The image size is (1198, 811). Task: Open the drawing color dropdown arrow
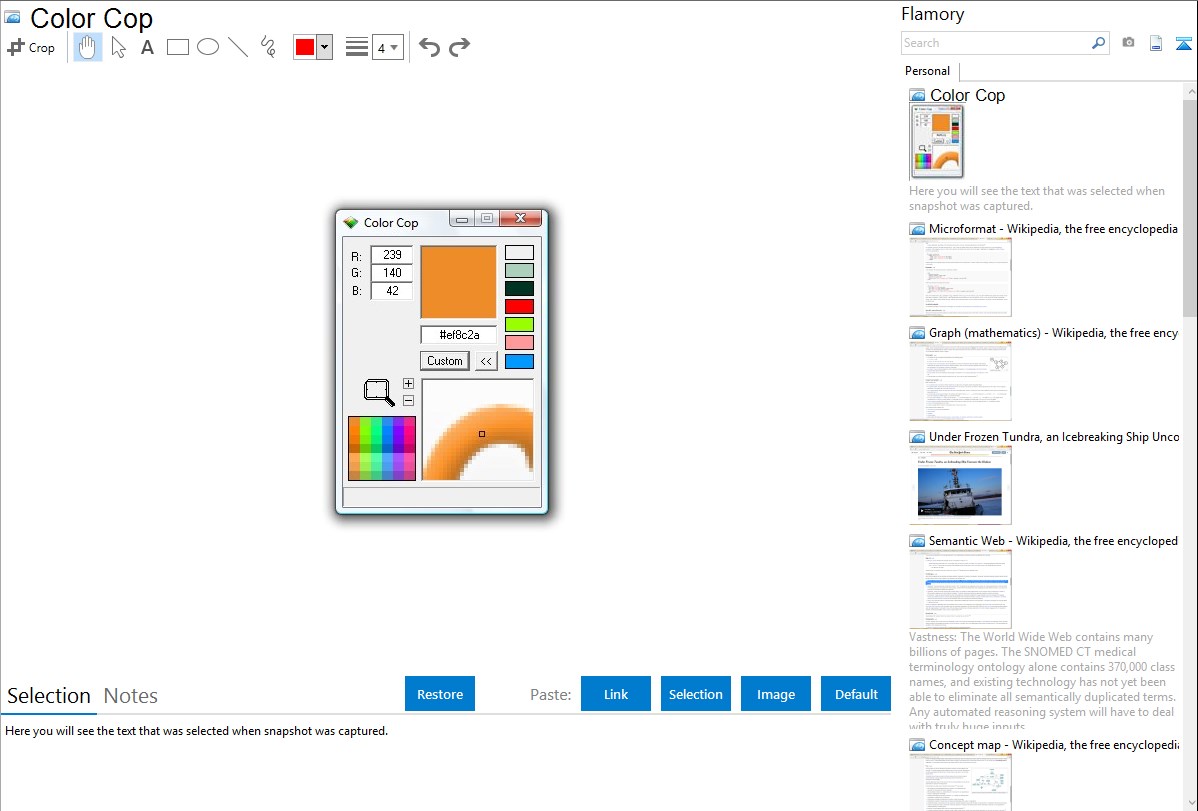tap(325, 47)
